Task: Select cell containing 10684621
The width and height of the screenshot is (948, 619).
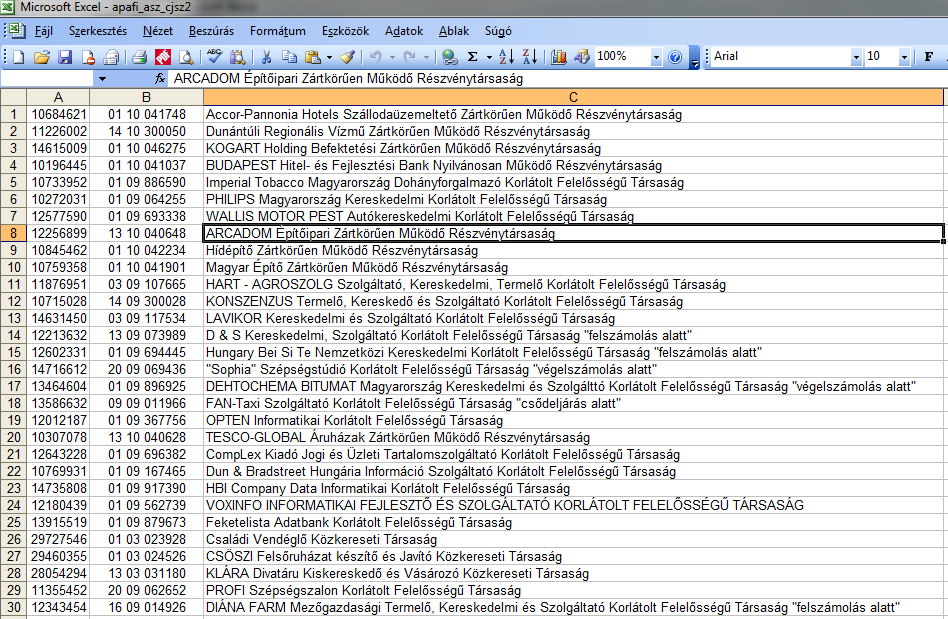Action: point(58,114)
